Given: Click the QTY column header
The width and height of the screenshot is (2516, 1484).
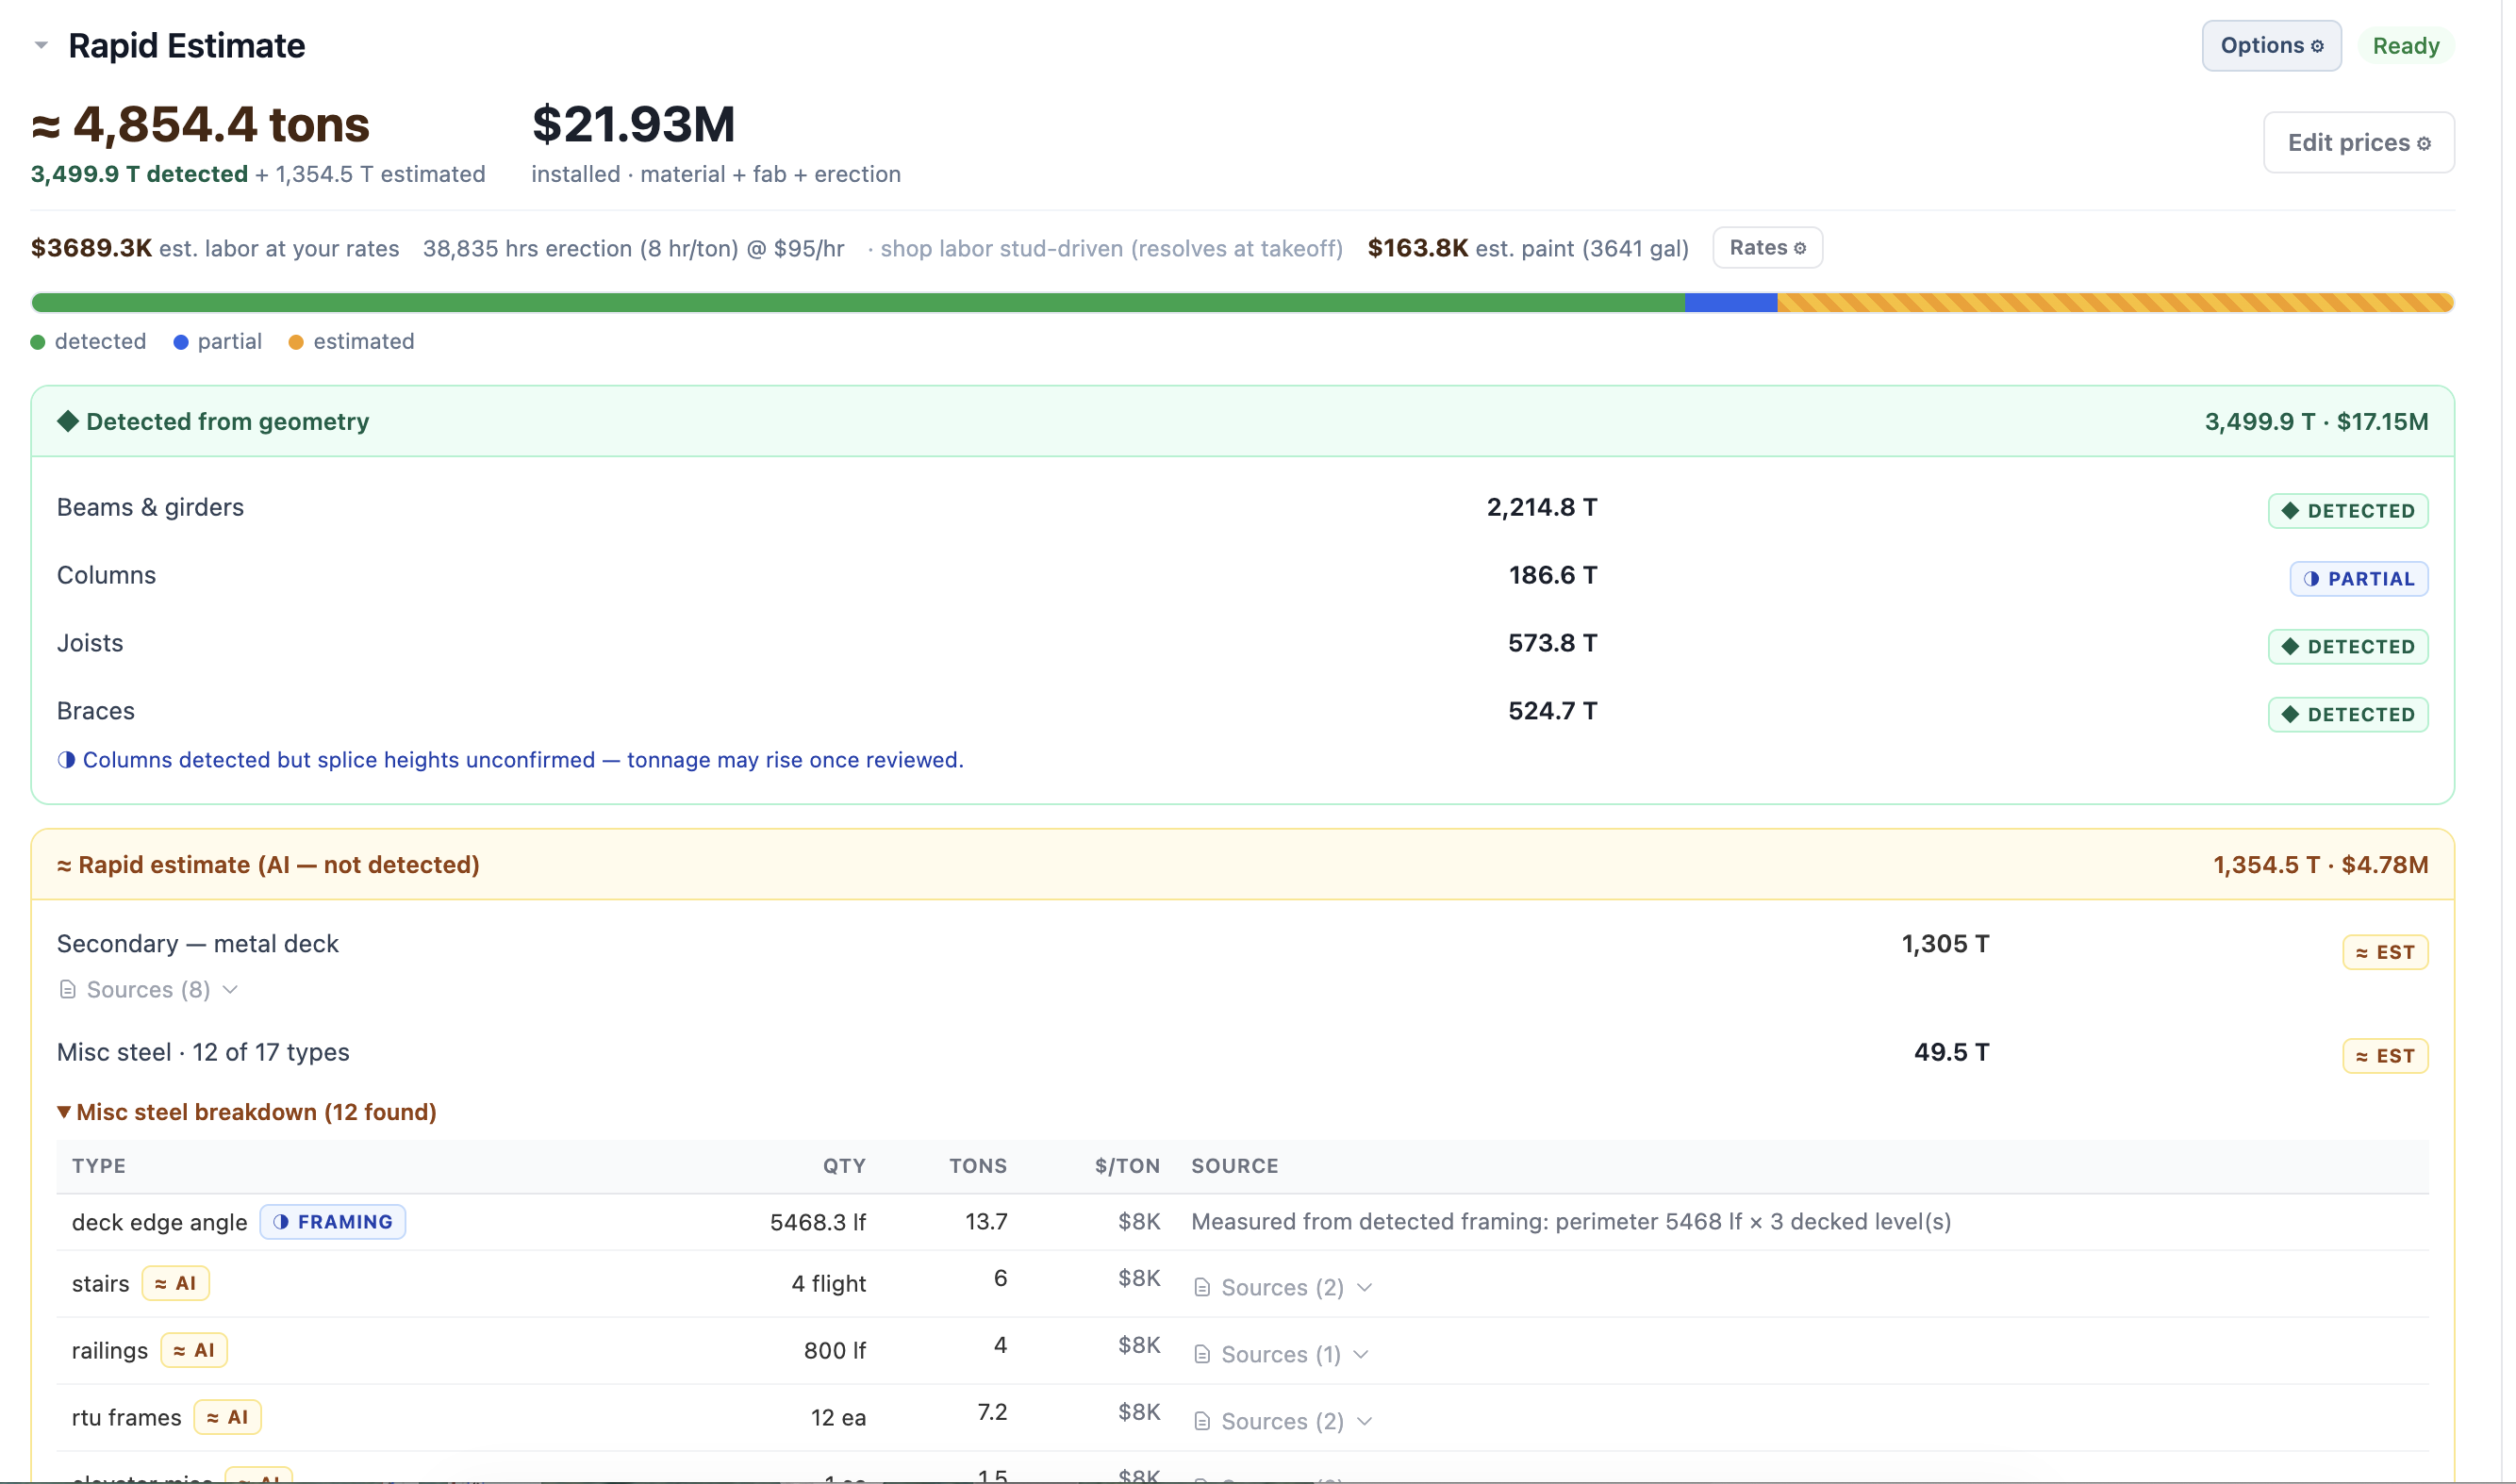Looking at the screenshot, I should tap(844, 1166).
